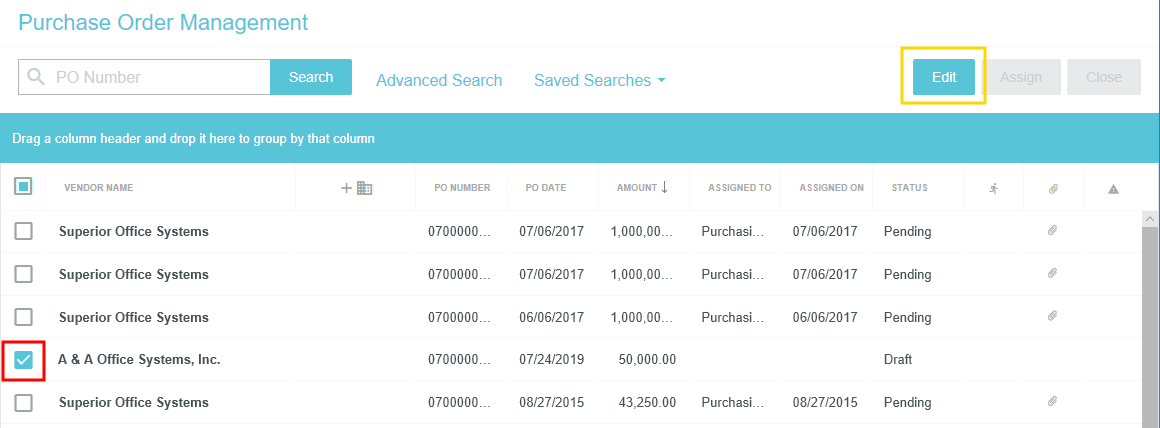This screenshot has width=1160, height=428.
Task: Sort by the PO Date column header
Action: (x=546, y=188)
